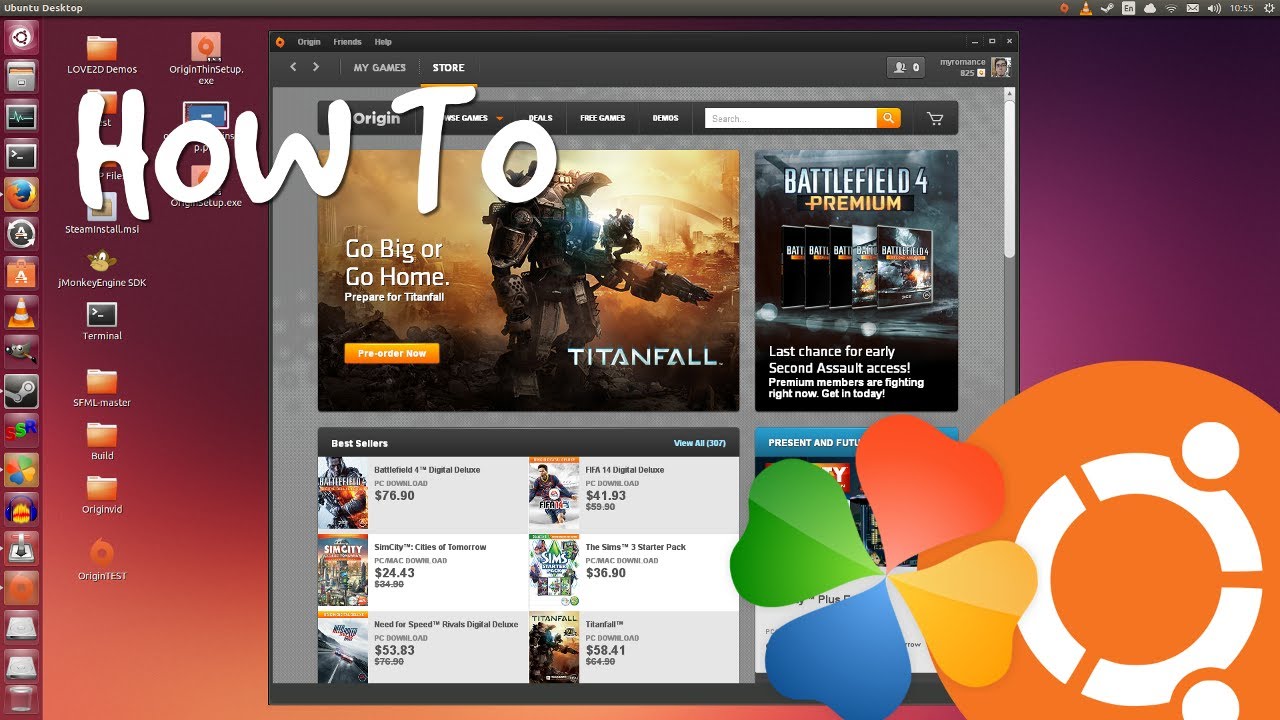The width and height of the screenshot is (1280, 720).
Task: Click the Steam tray indicator
Action: [1107, 8]
